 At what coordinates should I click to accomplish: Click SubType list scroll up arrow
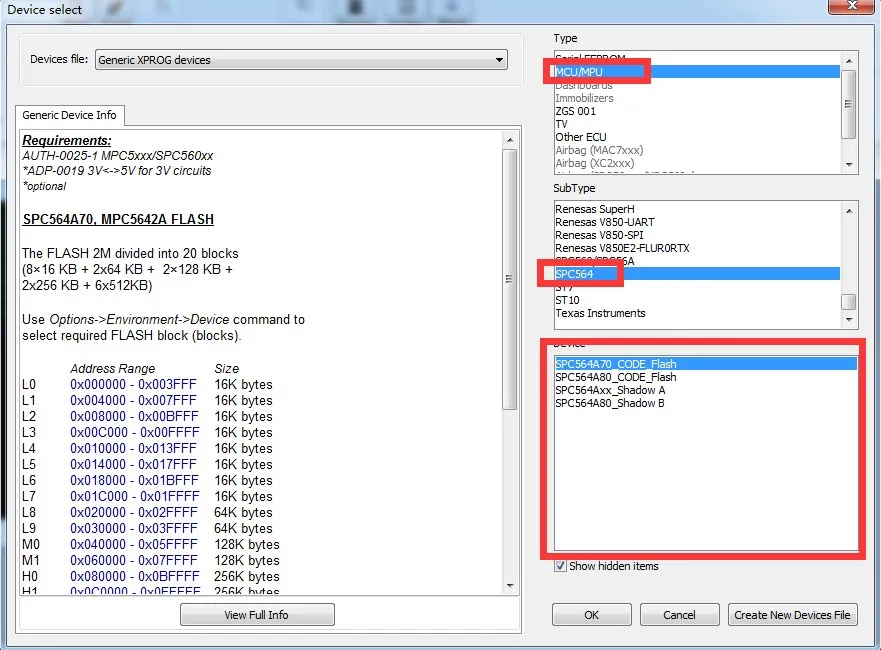pyautogui.click(x=849, y=211)
